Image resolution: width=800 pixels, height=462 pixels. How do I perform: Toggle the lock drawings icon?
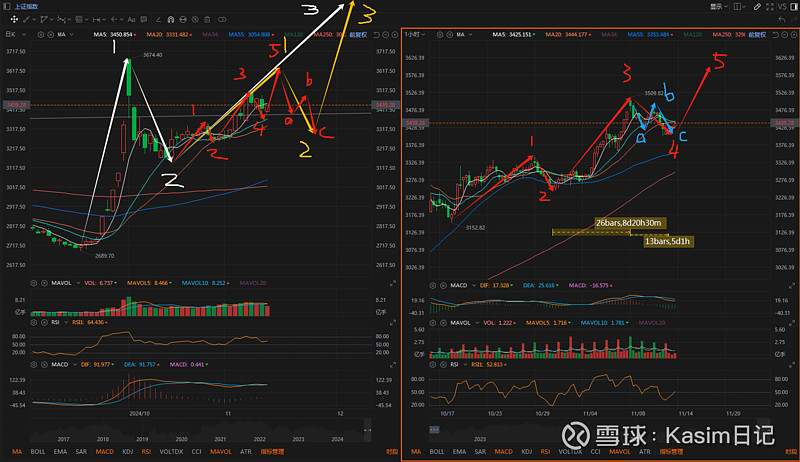coord(183,19)
